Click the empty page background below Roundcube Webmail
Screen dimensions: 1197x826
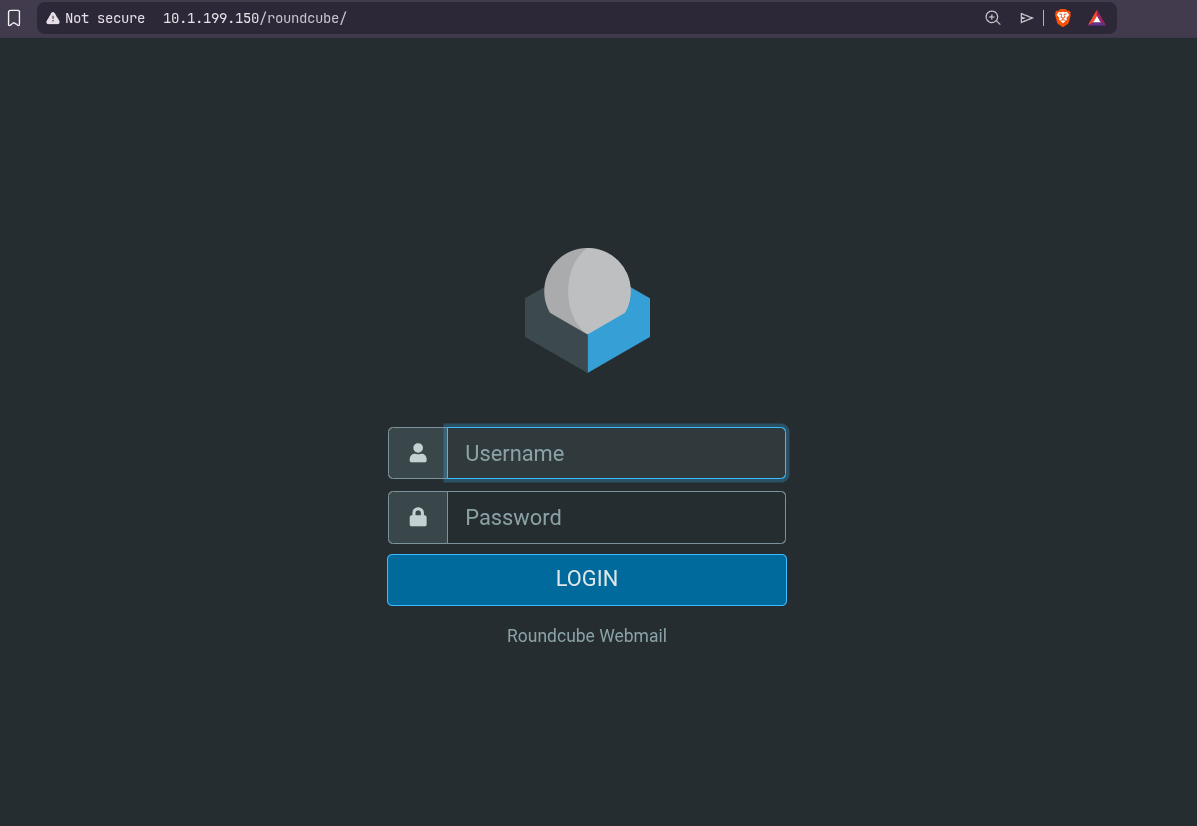586,740
